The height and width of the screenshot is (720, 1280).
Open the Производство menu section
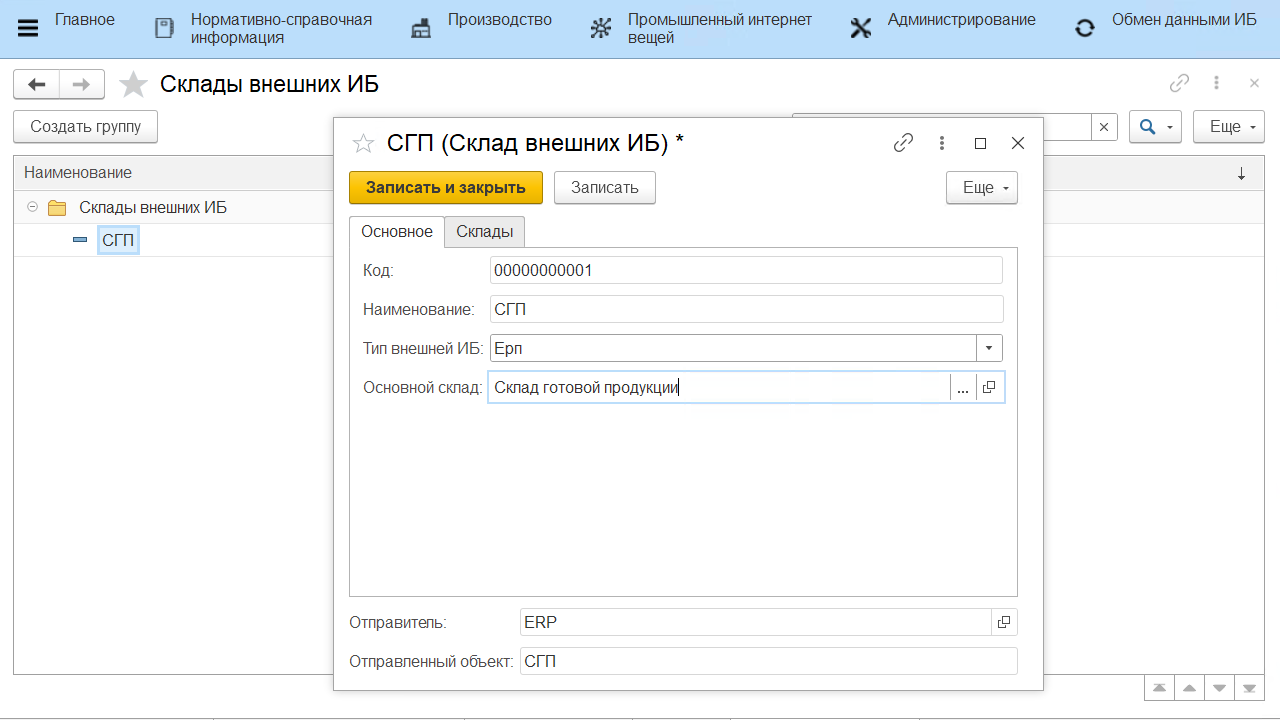click(499, 20)
